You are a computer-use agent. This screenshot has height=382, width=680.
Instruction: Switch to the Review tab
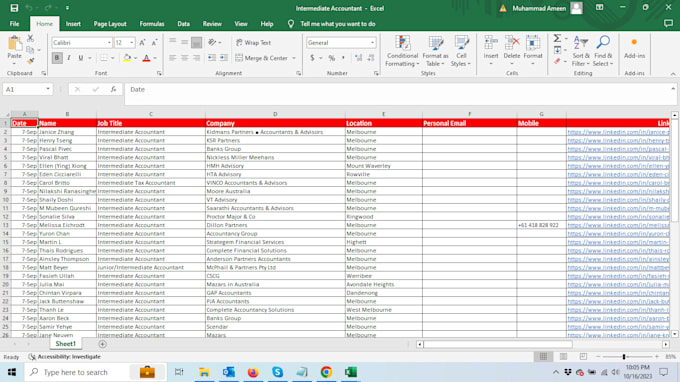tap(212, 24)
